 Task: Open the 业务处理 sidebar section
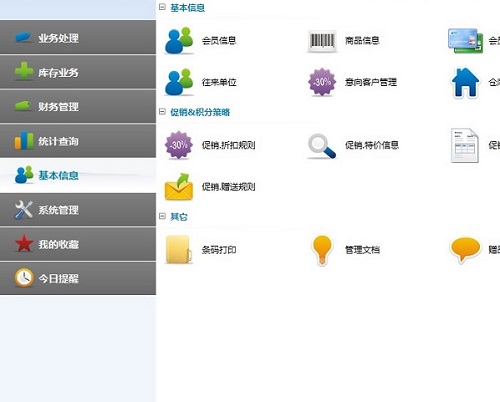pos(78,37)
